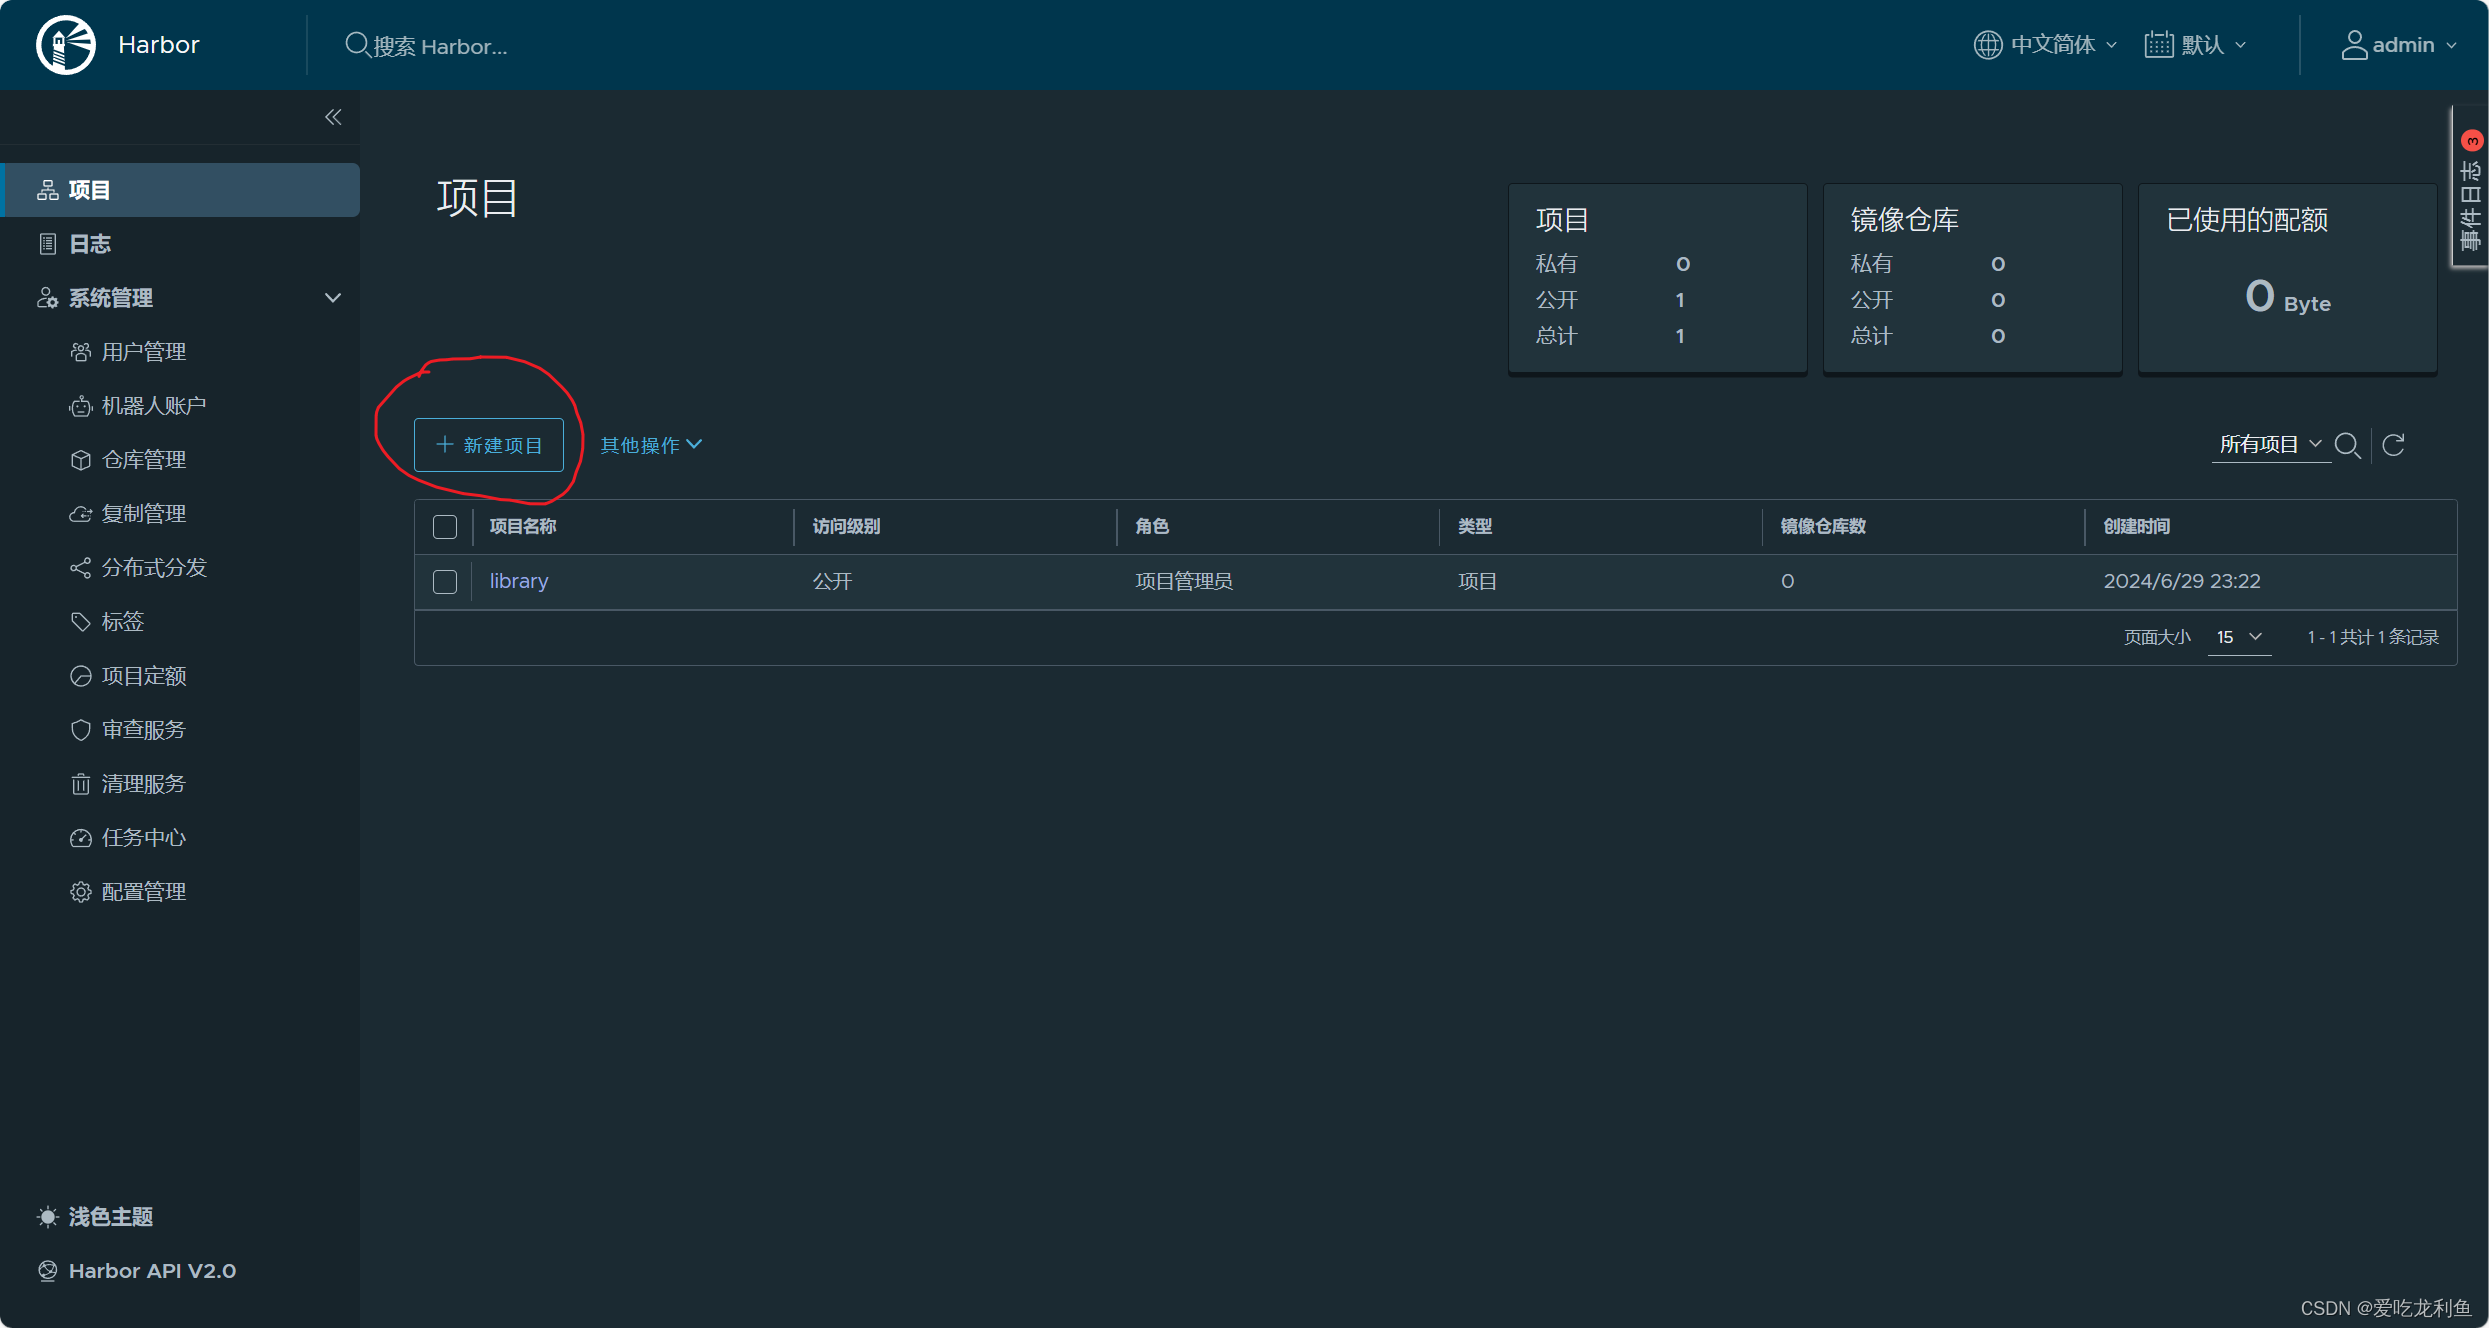Viewport: 2489px width, 1328px height.
Task: Go to 配置管理 in the sidebar
Action: click(x=144, y=892)
